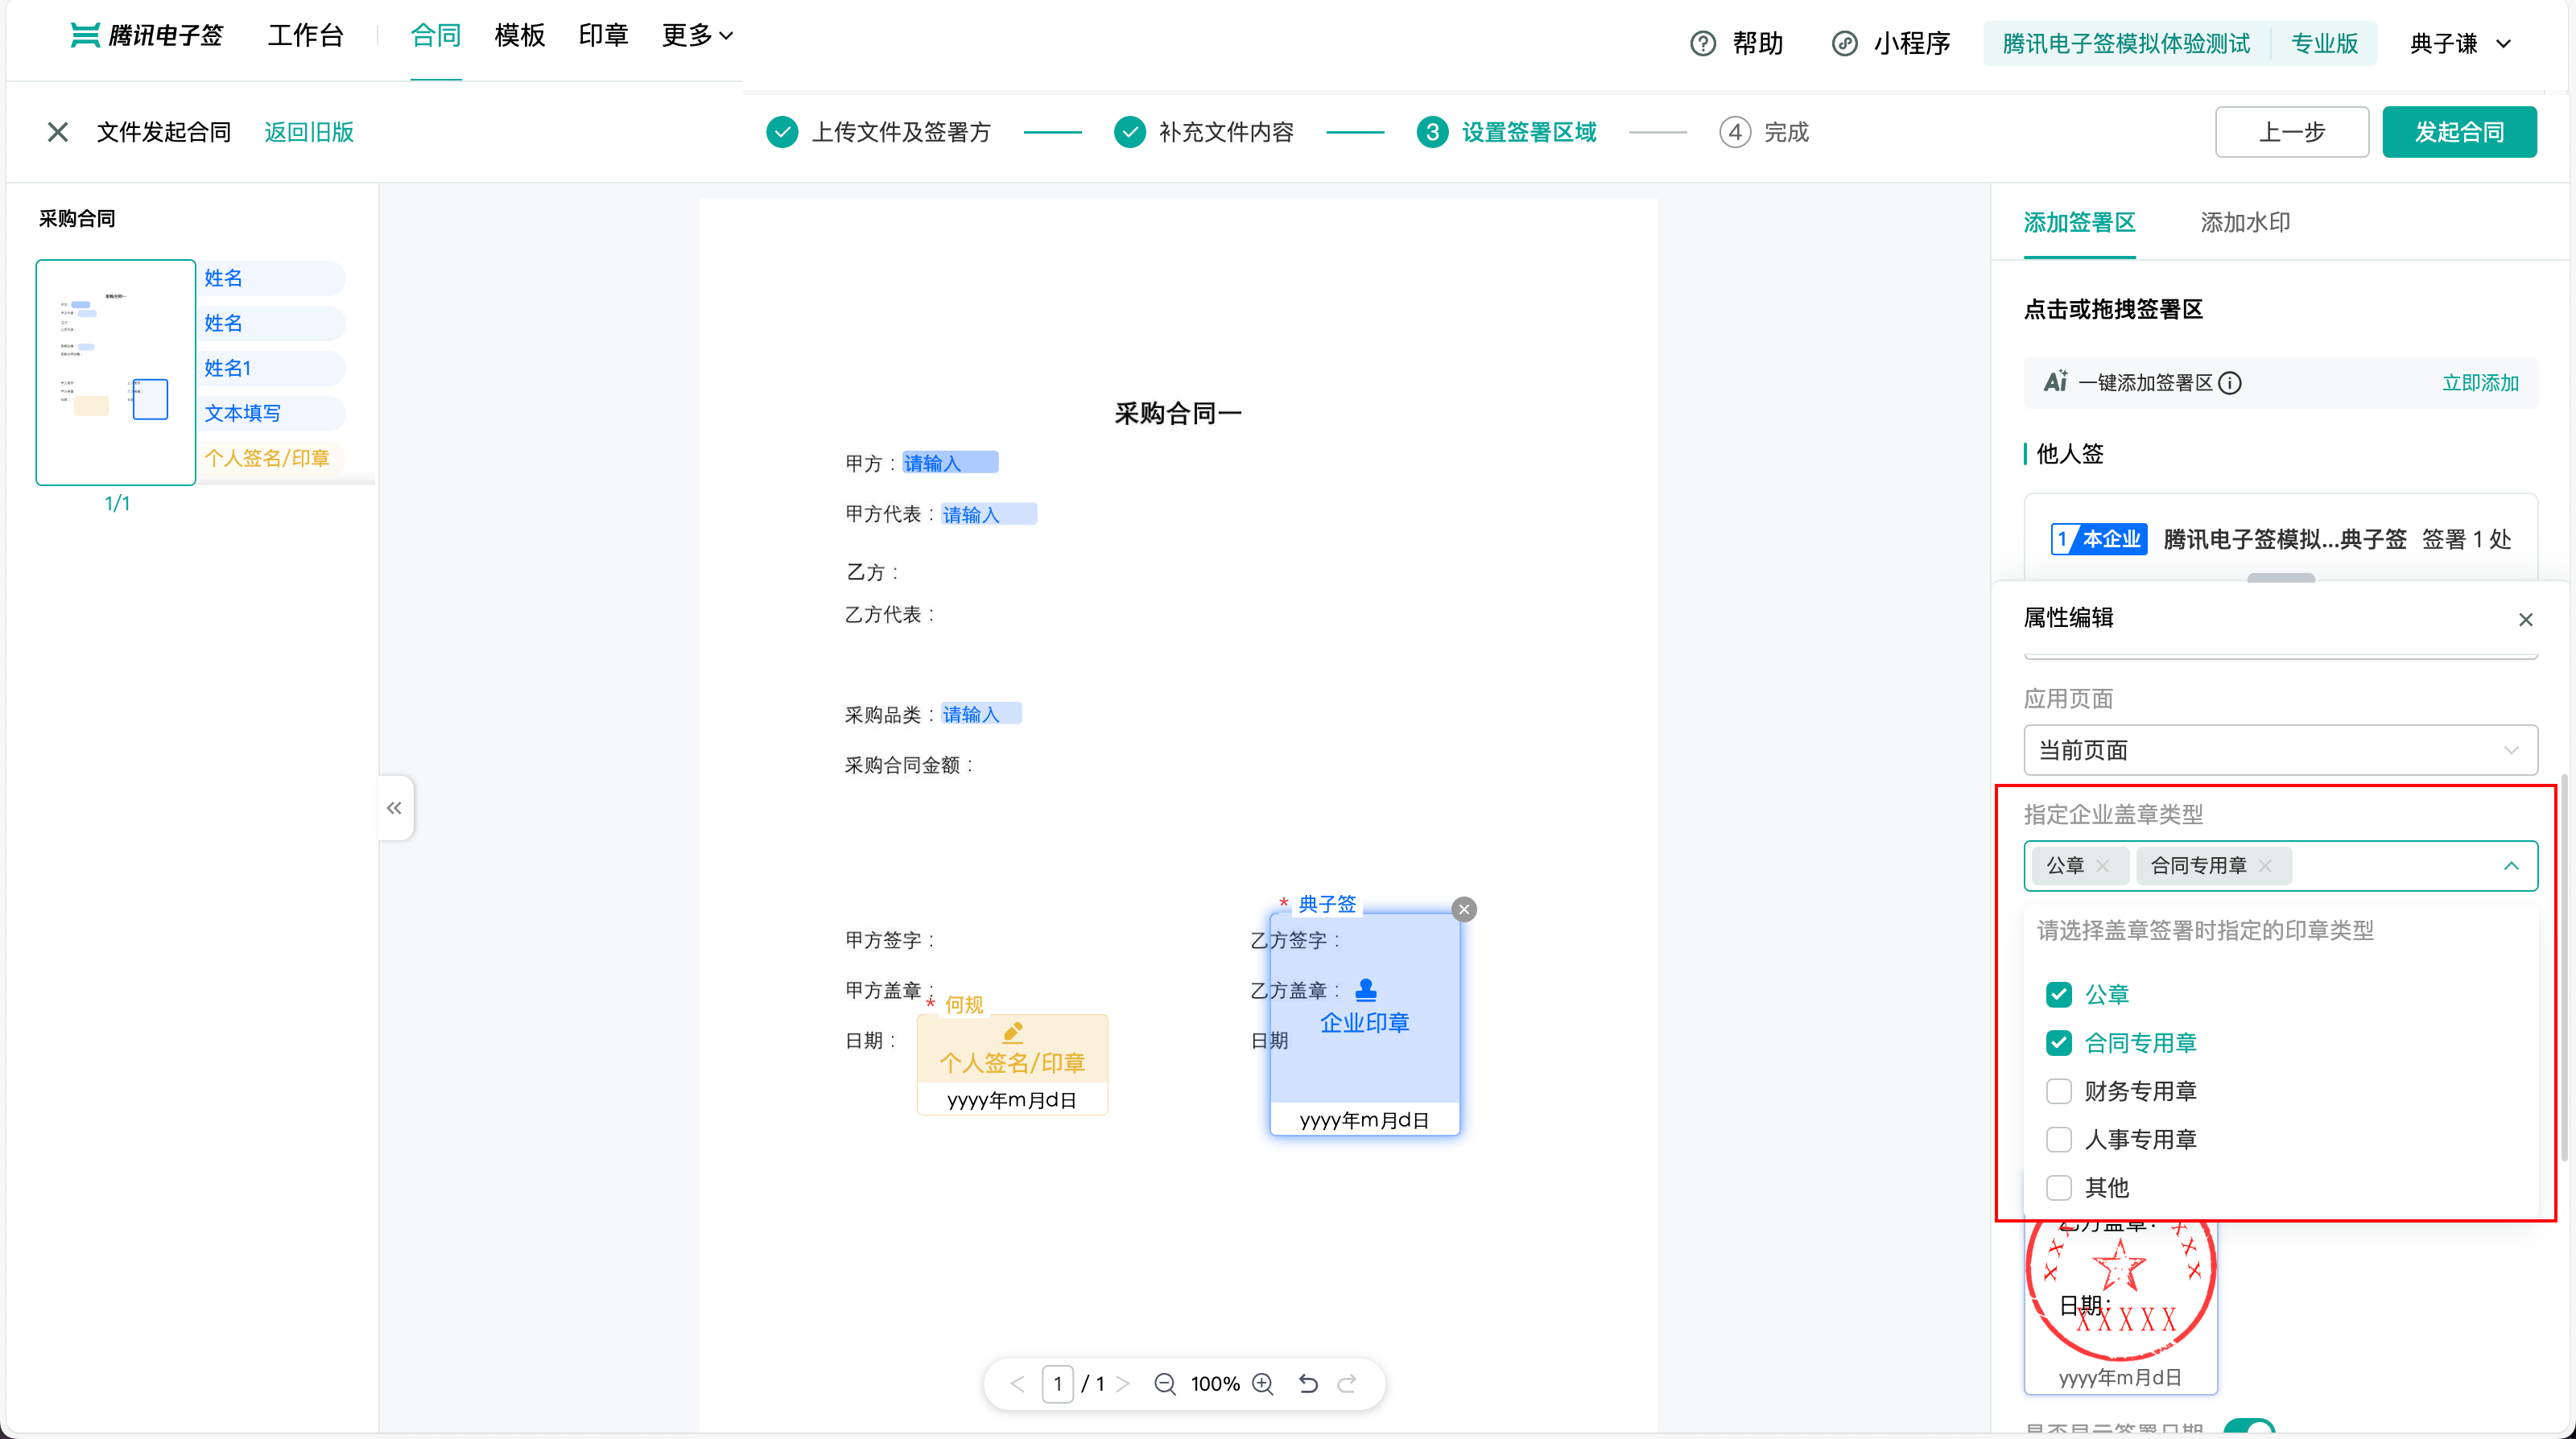Open the 模板 menu
Screen dimensions: 2576x1439
click(x=520, y=36)
